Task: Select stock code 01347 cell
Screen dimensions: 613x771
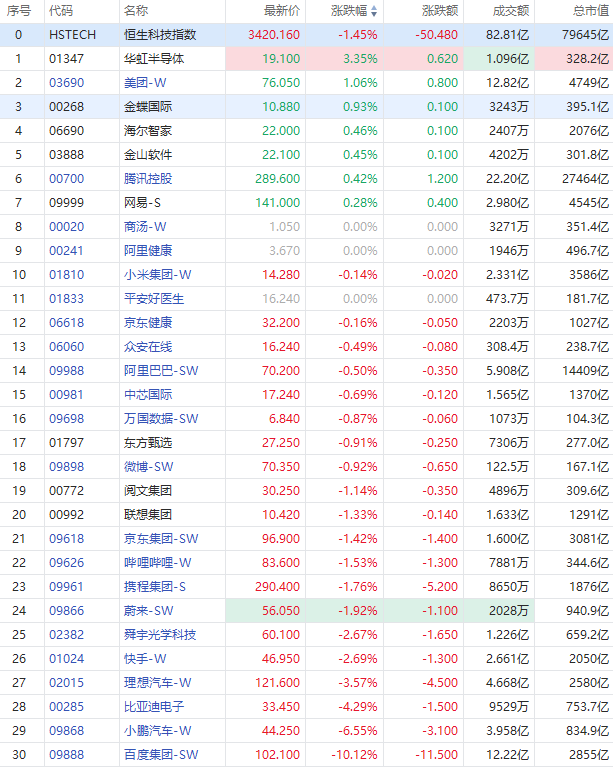Action: coord(66,59)
